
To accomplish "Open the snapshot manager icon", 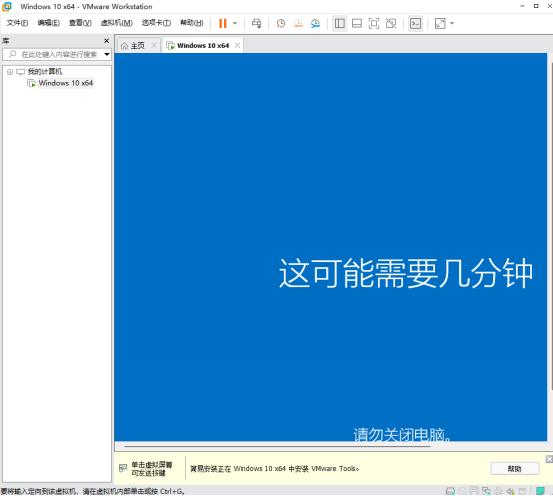I will [x=316, y=23].
